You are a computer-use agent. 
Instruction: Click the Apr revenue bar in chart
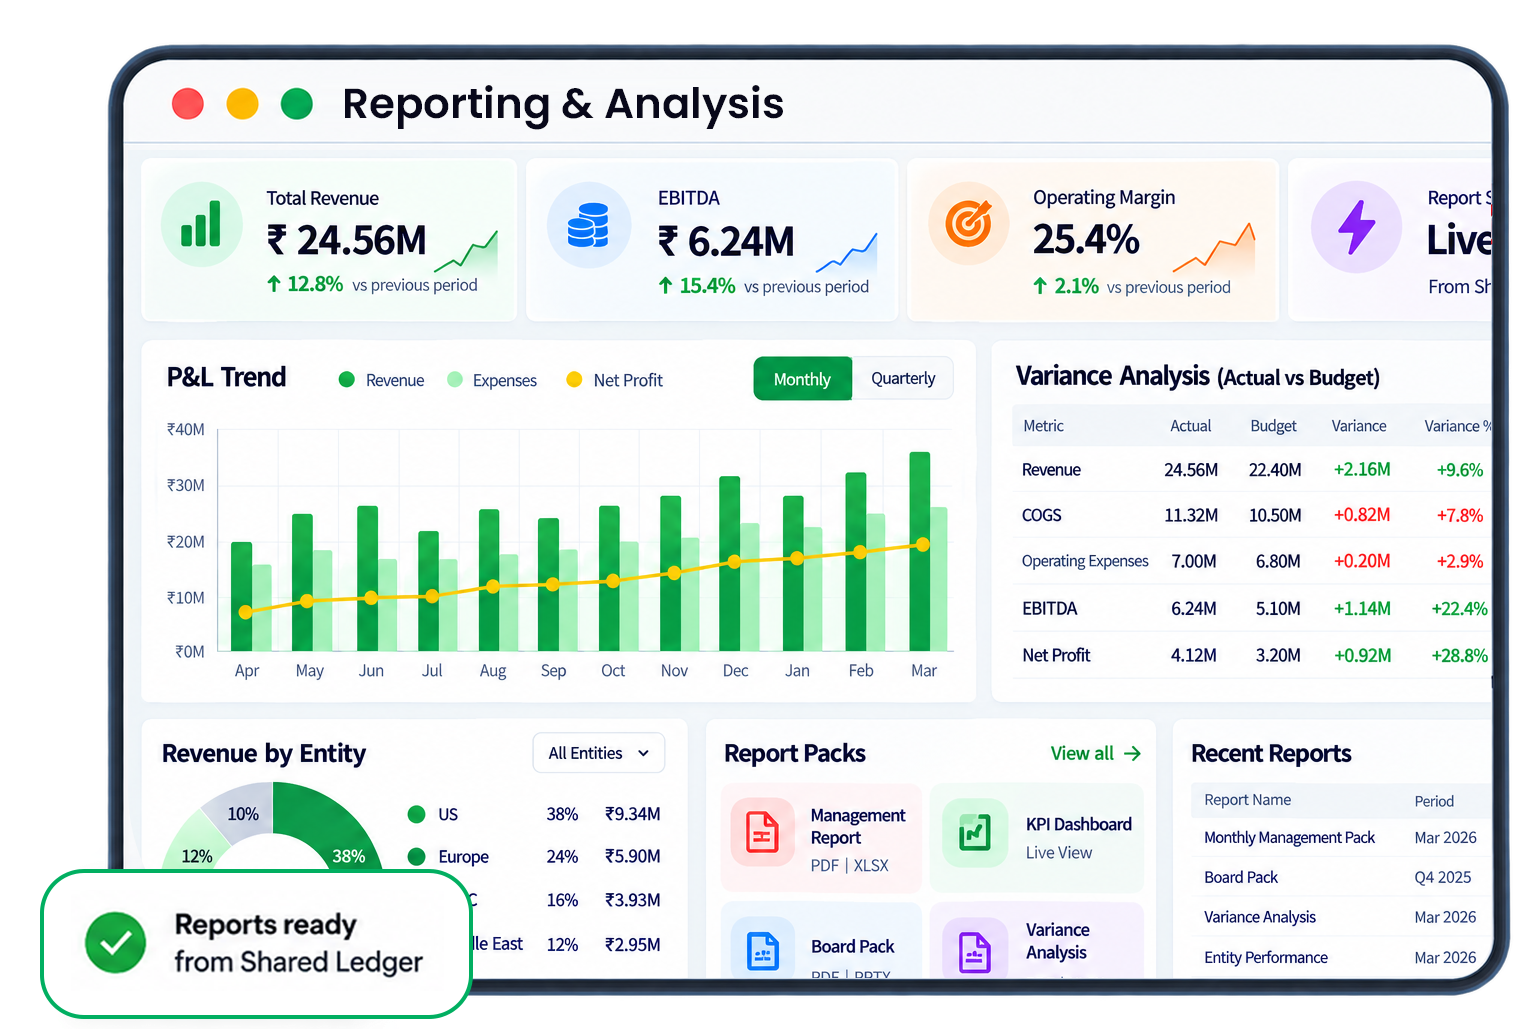point(241,597)
